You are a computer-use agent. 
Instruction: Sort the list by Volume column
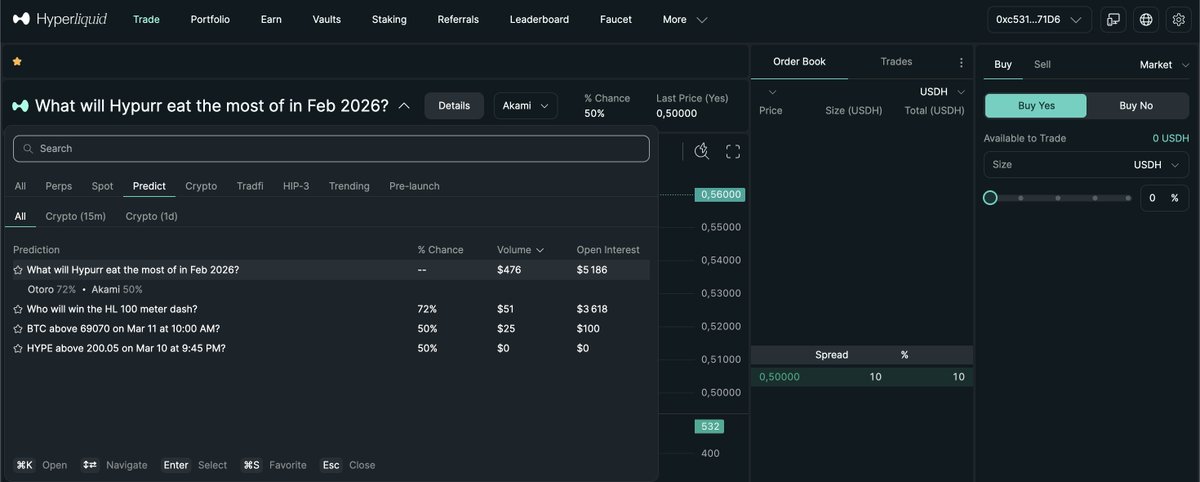click(x=520, y=250)
